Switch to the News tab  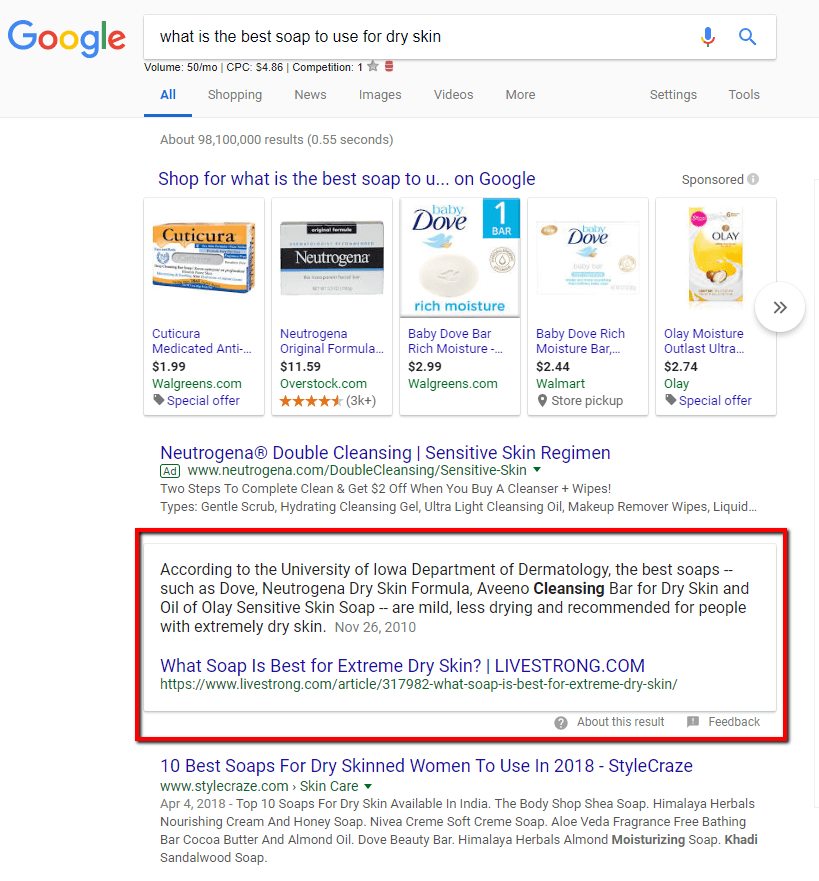[310, 94]
